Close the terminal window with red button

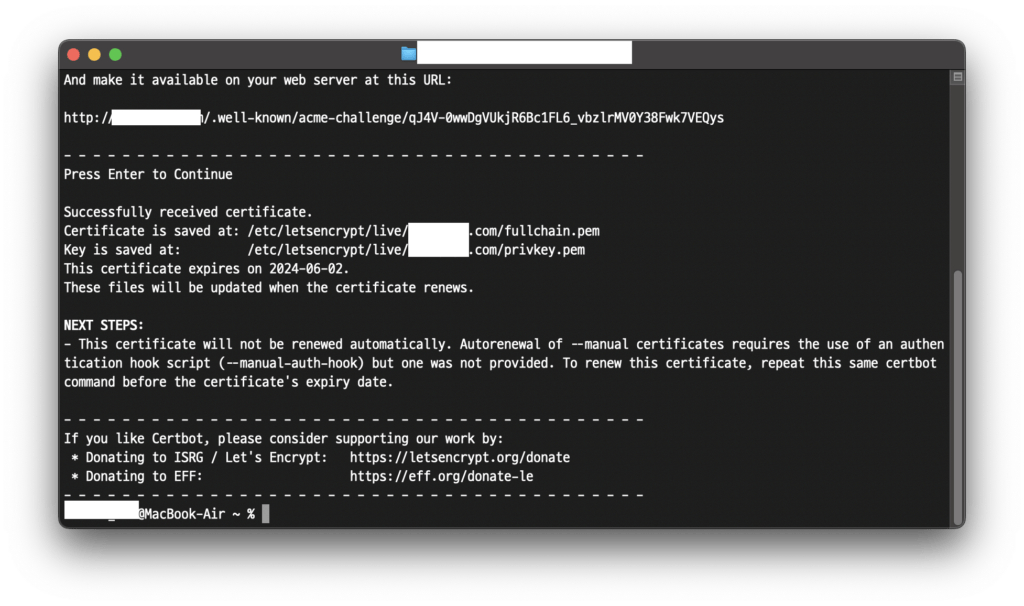tap(75, 54)
